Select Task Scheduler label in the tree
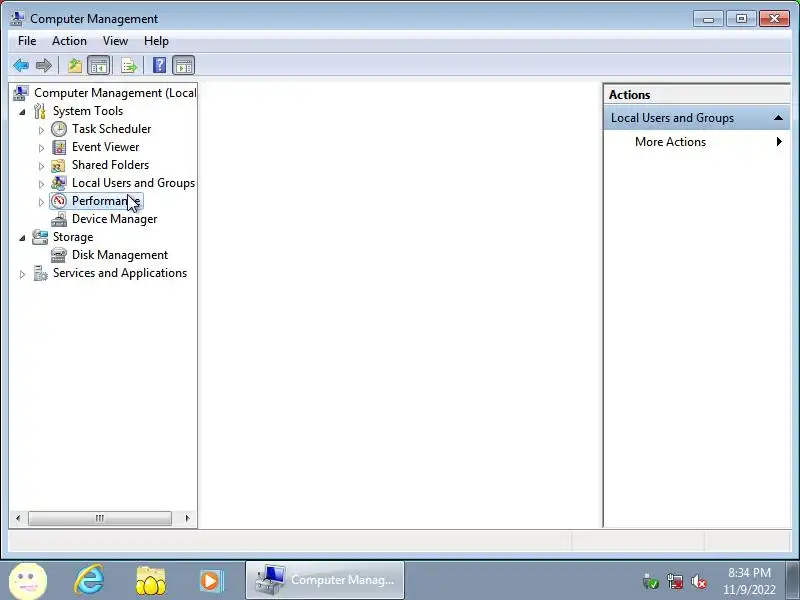The height and width of the screenshot is (600, 800). [111, 129]
